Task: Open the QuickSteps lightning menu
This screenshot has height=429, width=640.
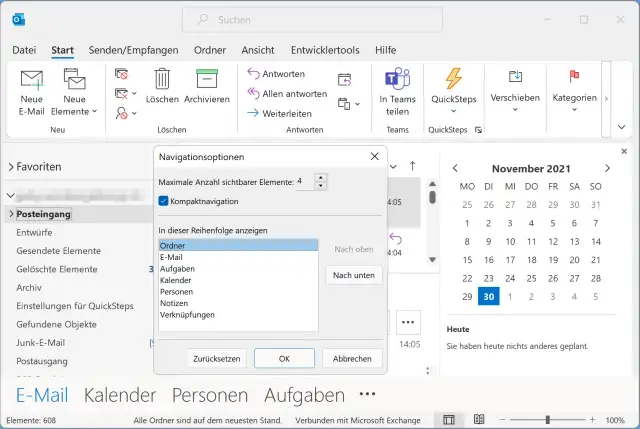Action: click(453, 91)
